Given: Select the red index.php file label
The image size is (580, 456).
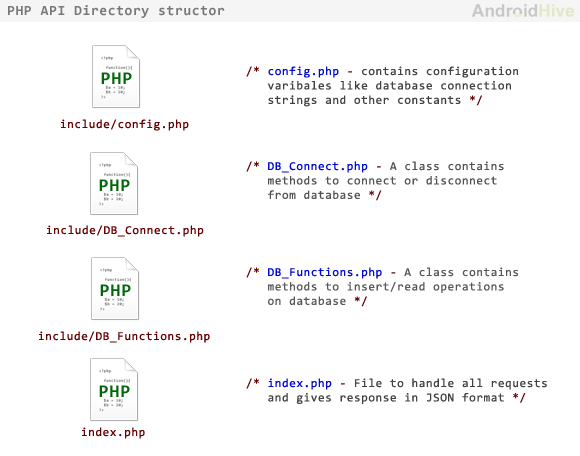Looking at the screenshot, I should point(113,432).
